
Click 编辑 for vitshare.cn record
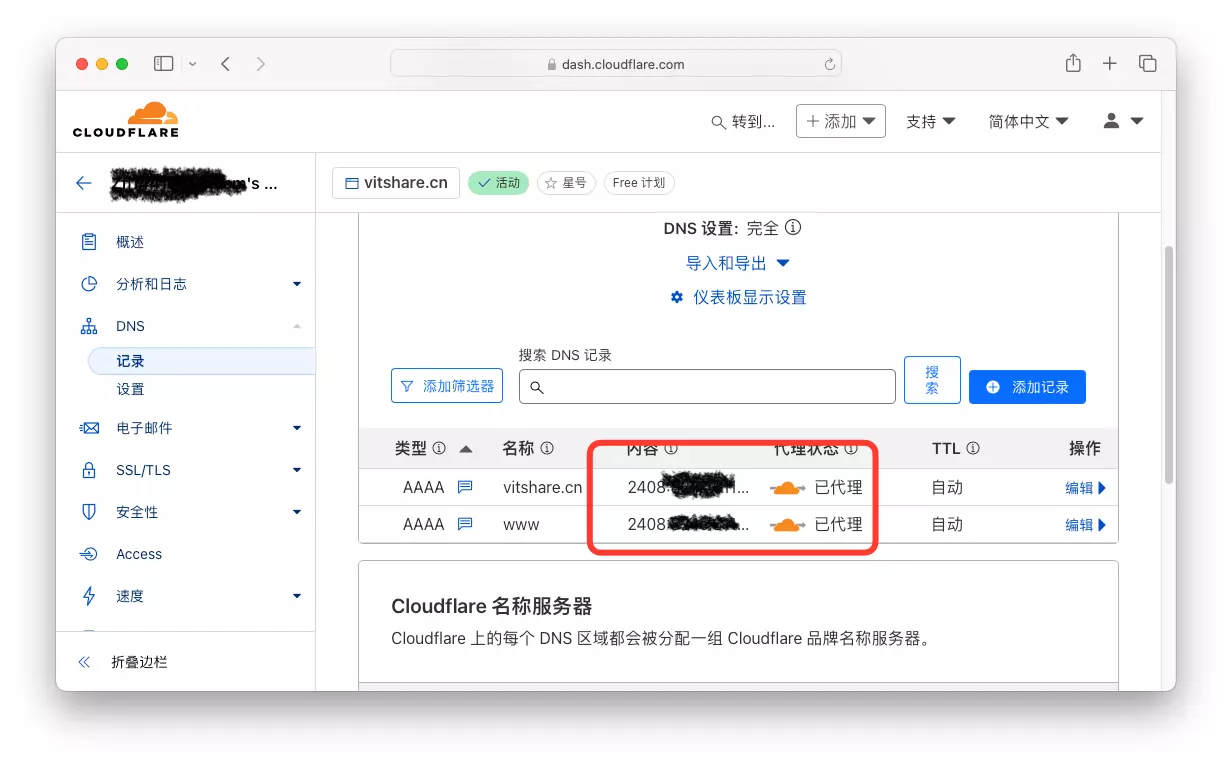(x=1085, y=488)
